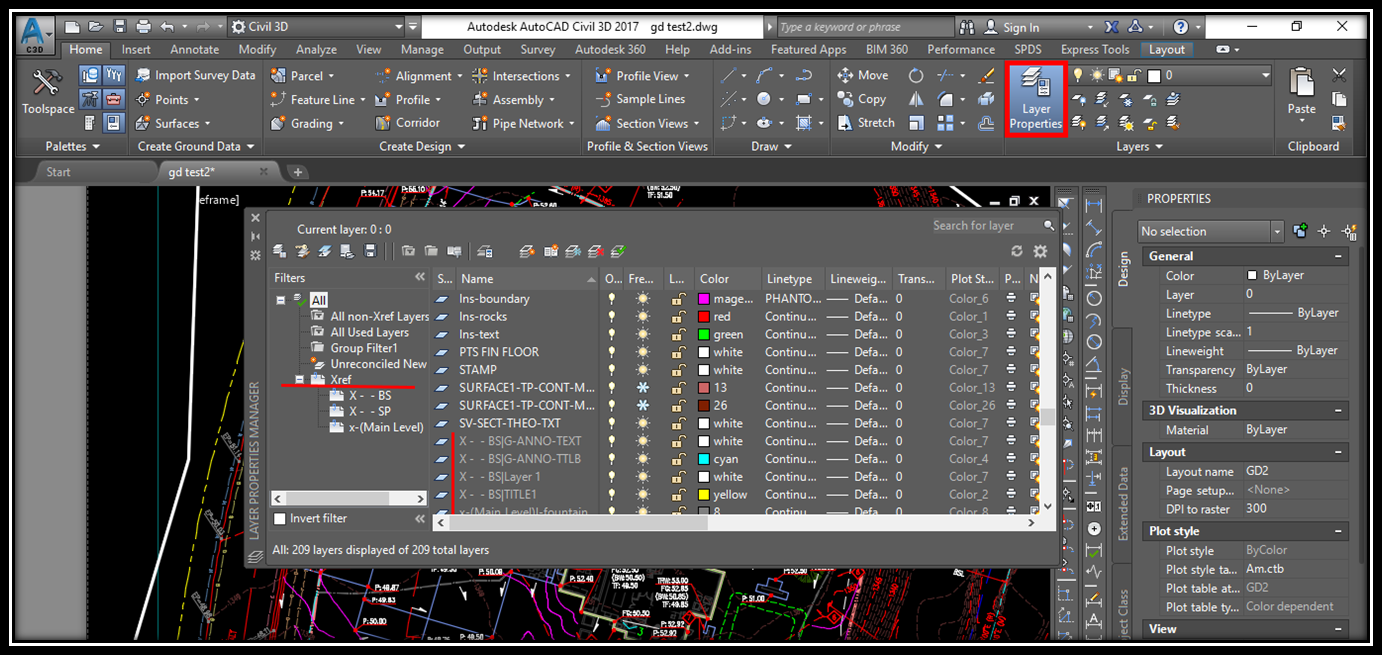Open the Corridor tool
1382x655 pixels.
pyautogui.click(x=407, y=123)
